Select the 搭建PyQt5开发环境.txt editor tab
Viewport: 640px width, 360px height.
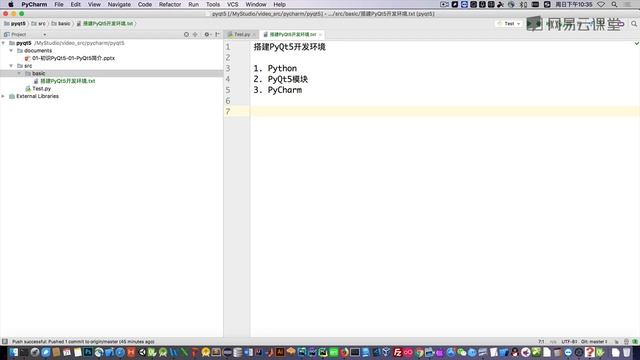[293, 35]
